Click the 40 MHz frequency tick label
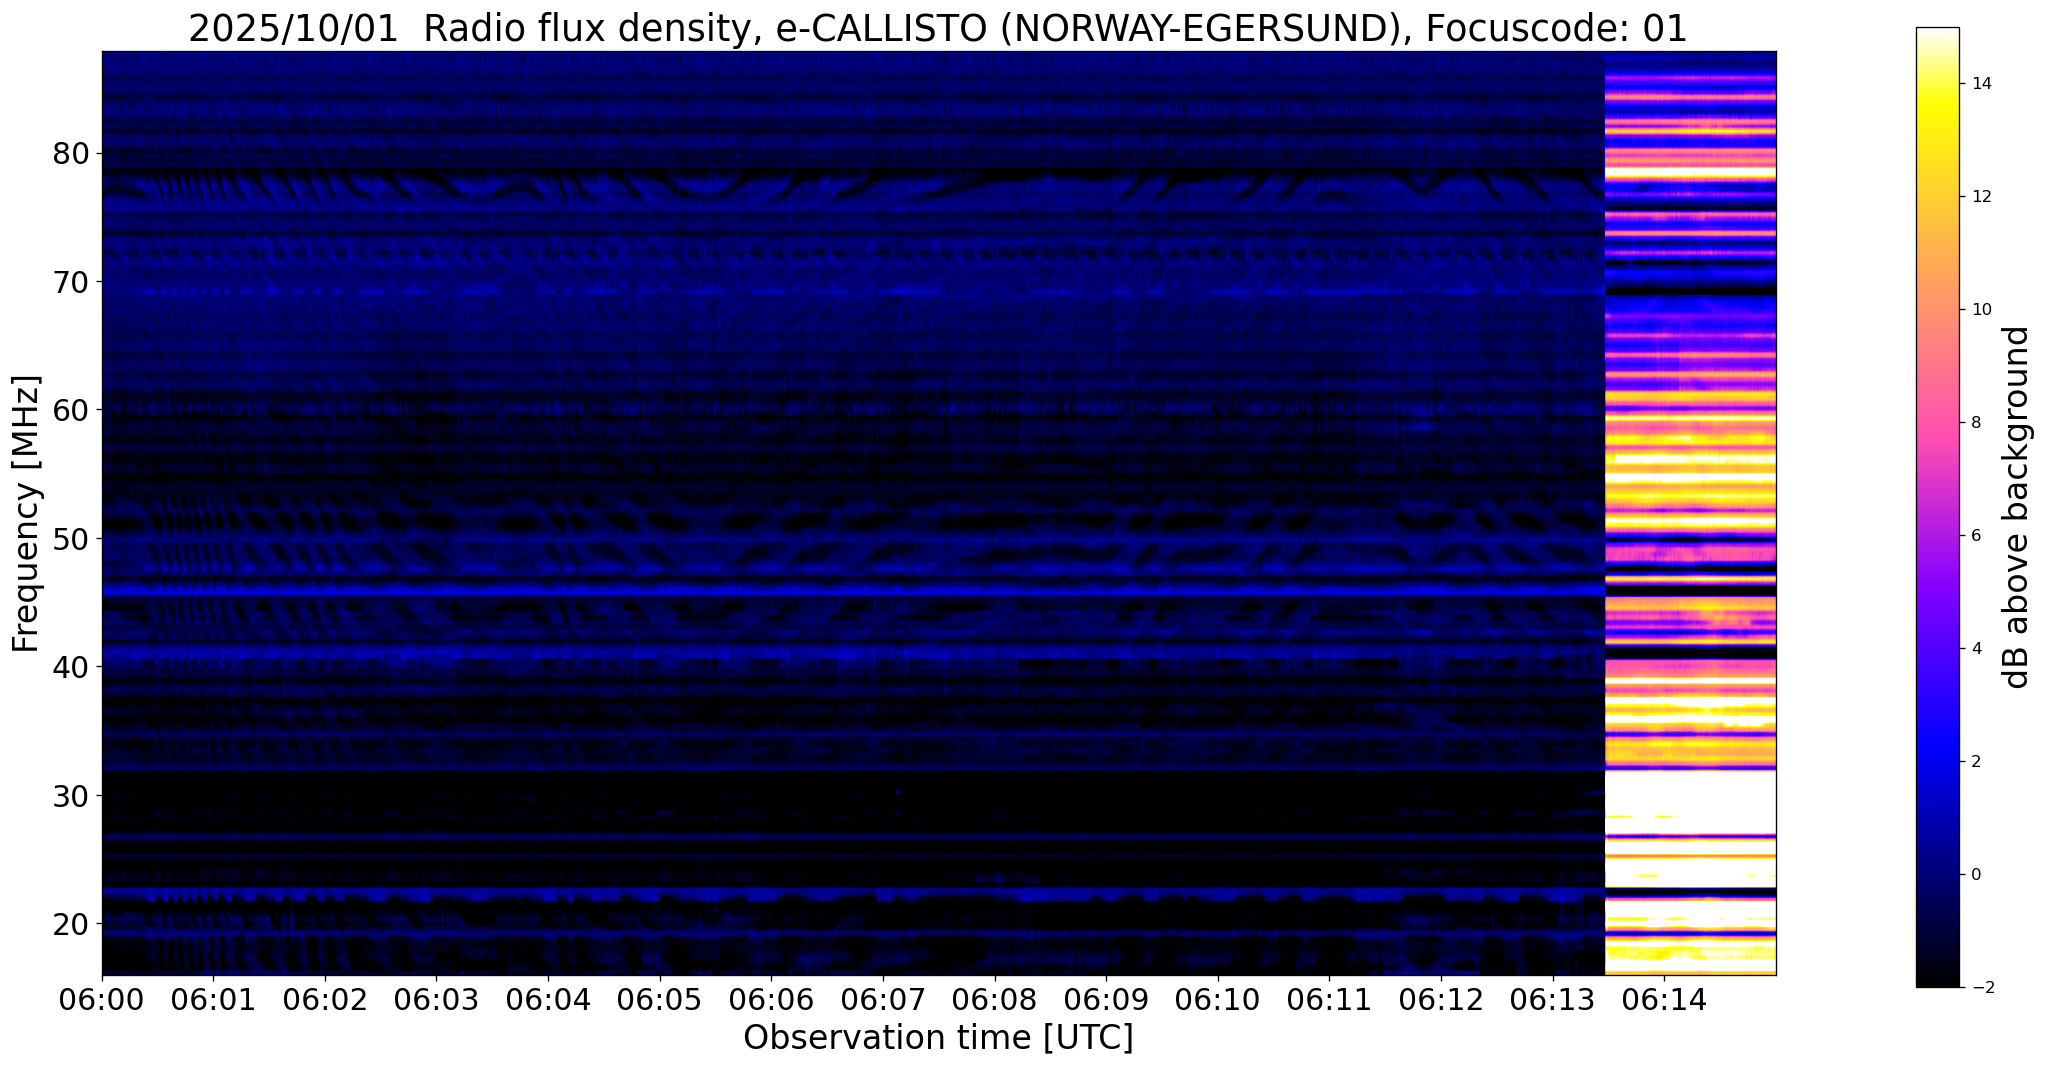The image size is (2047, 1067). (x=72, y=667)
